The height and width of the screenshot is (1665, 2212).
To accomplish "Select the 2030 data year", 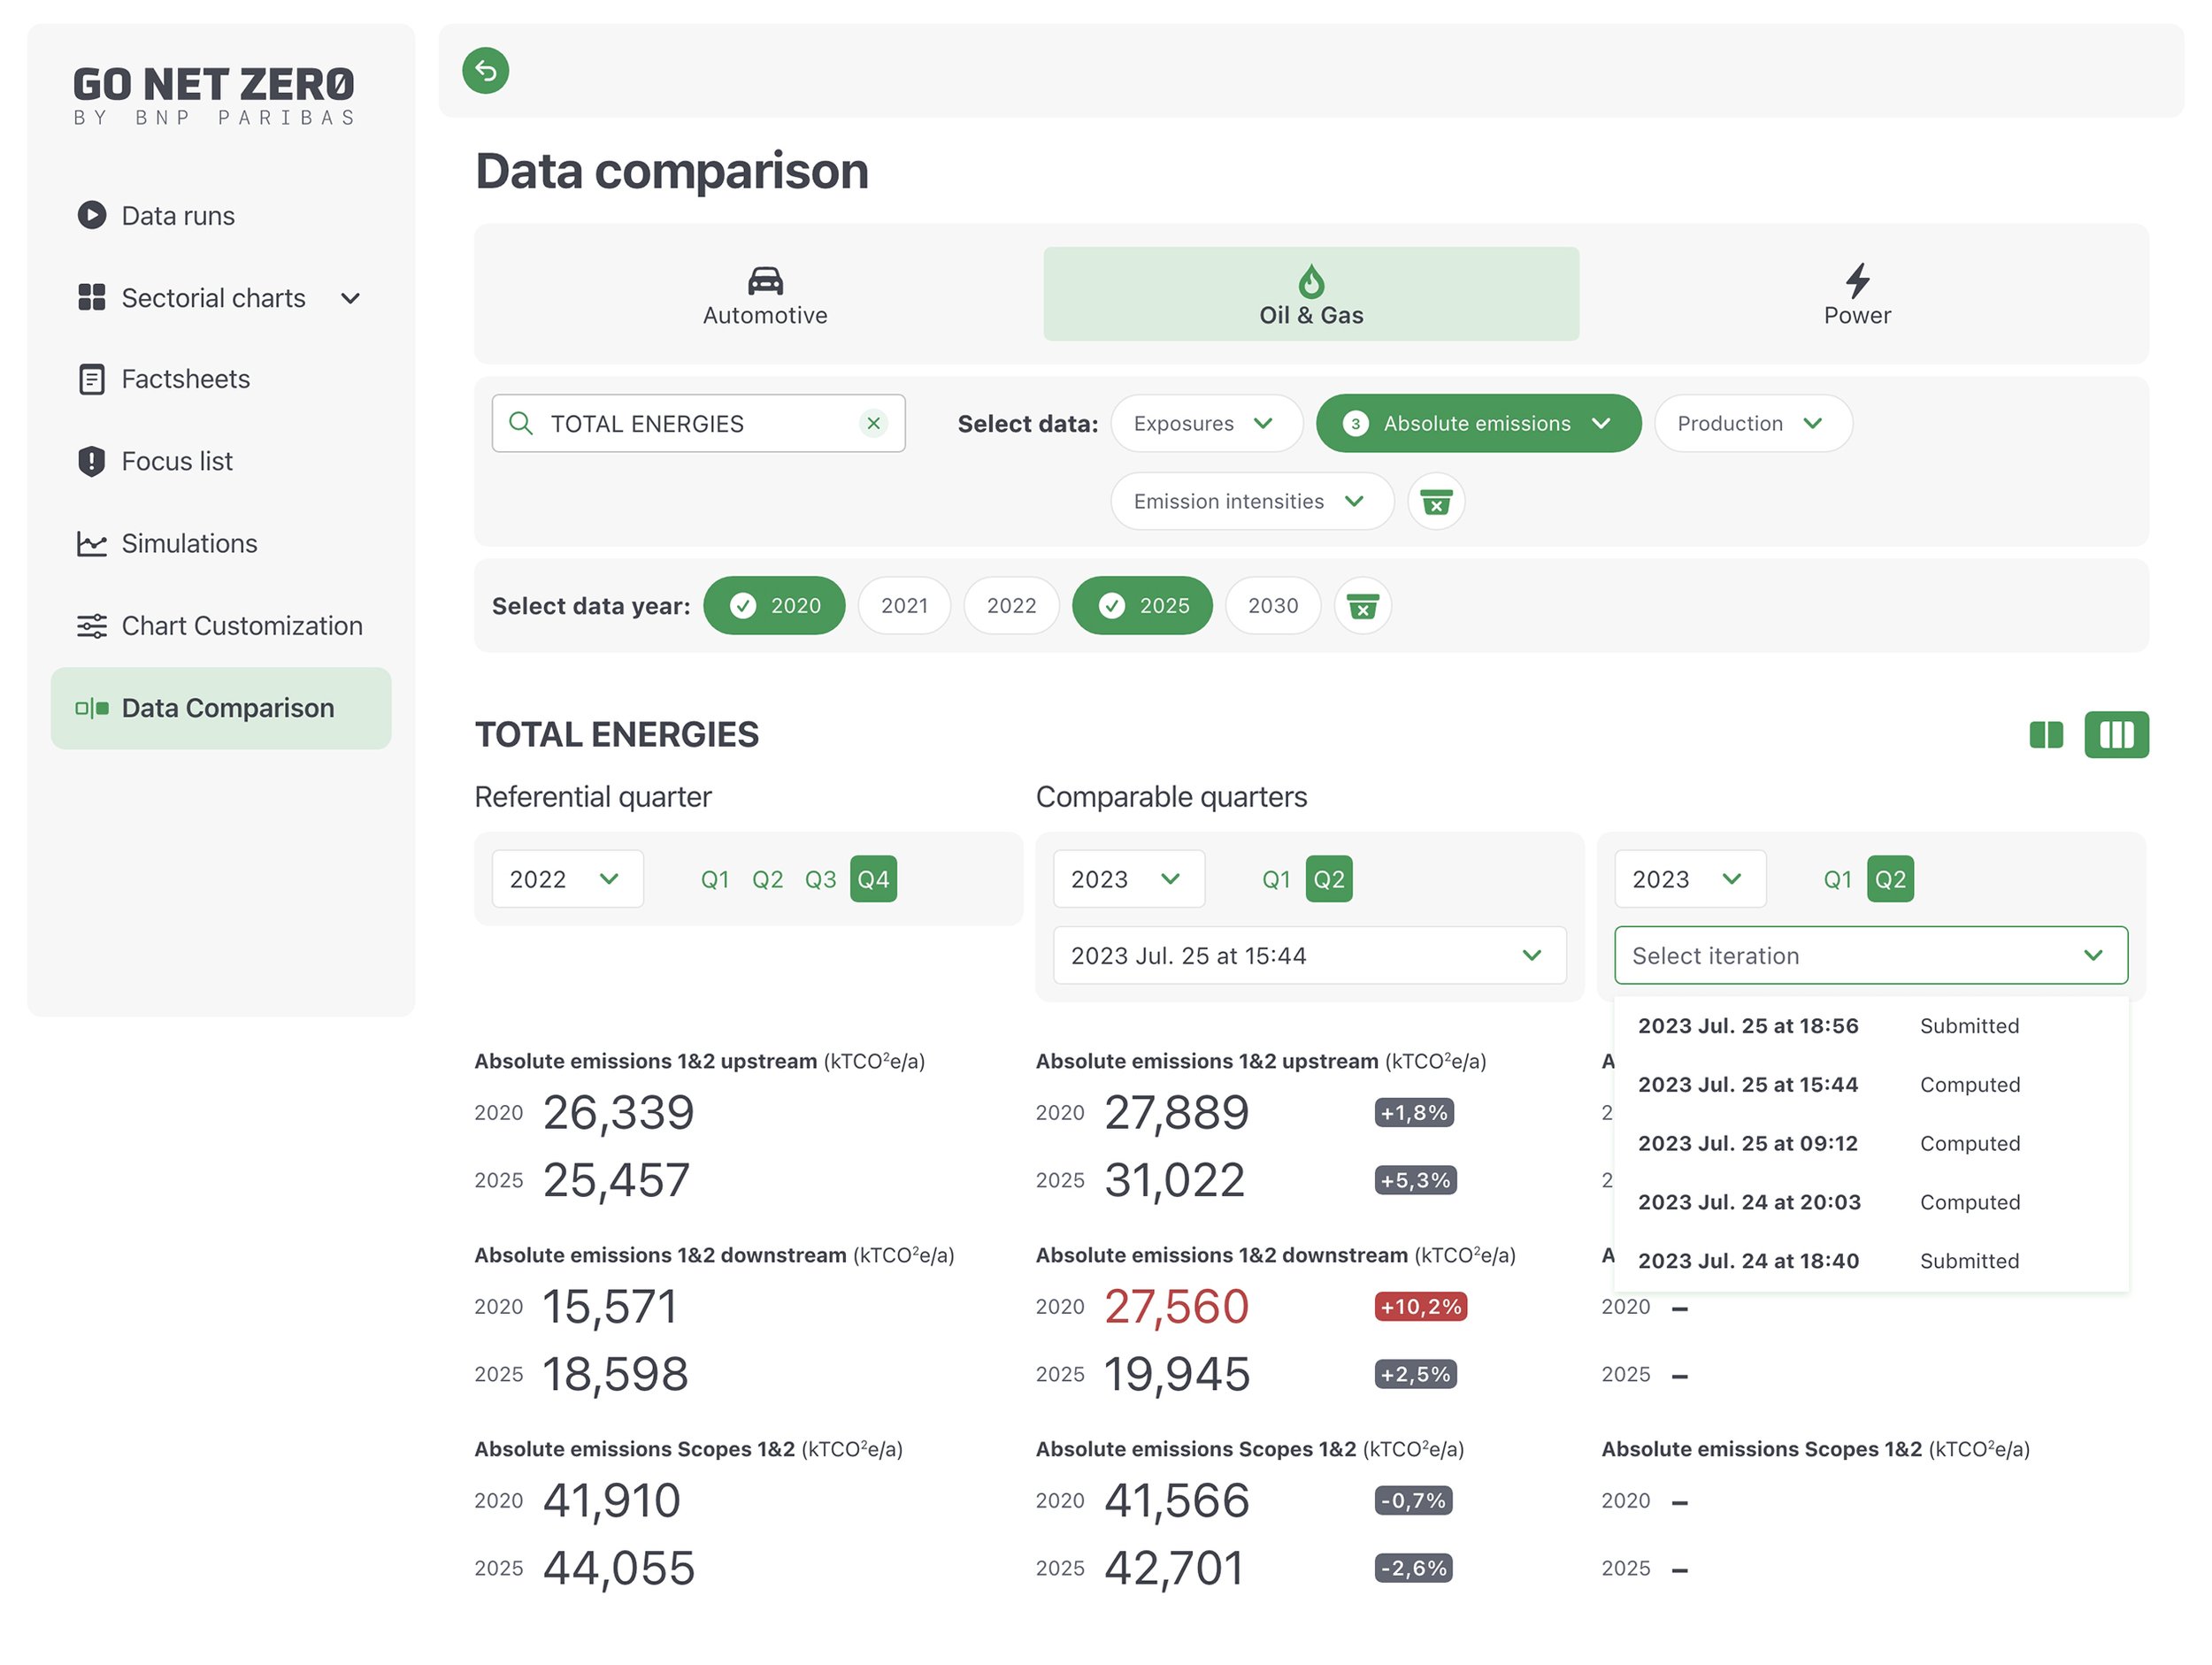I will tap(1273, 605).
